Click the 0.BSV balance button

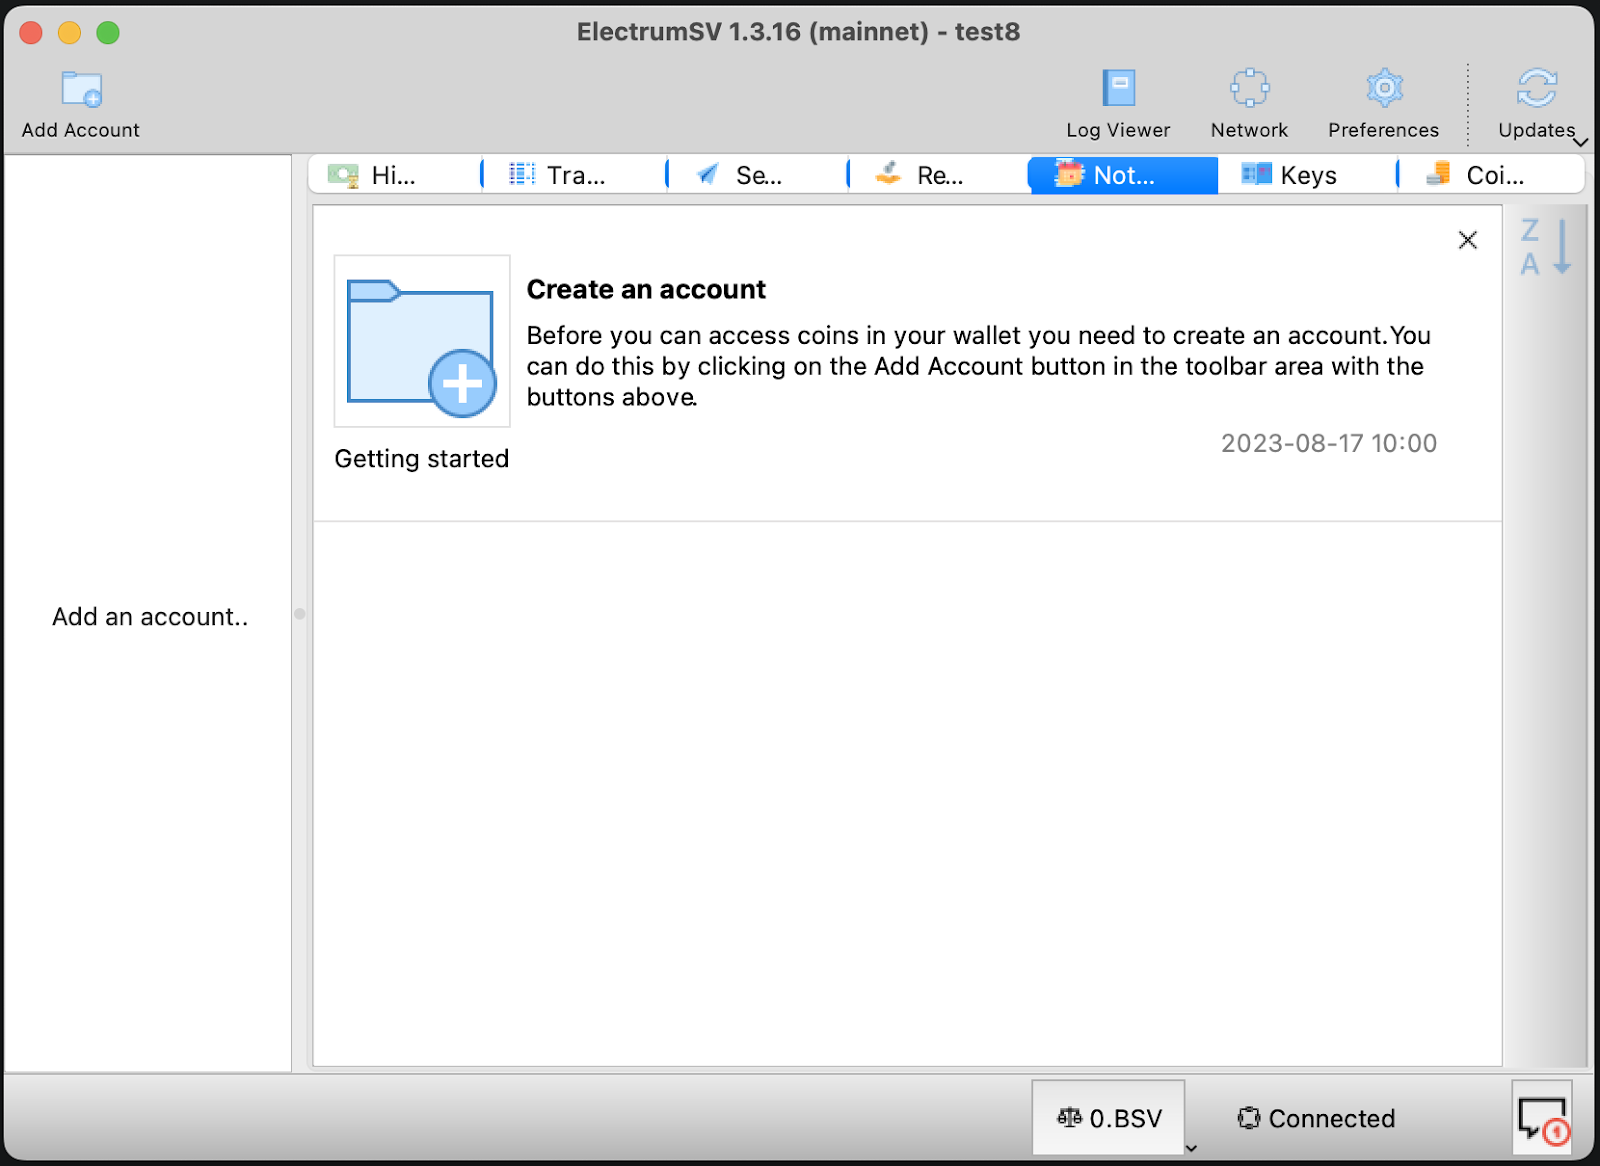1109,1118
